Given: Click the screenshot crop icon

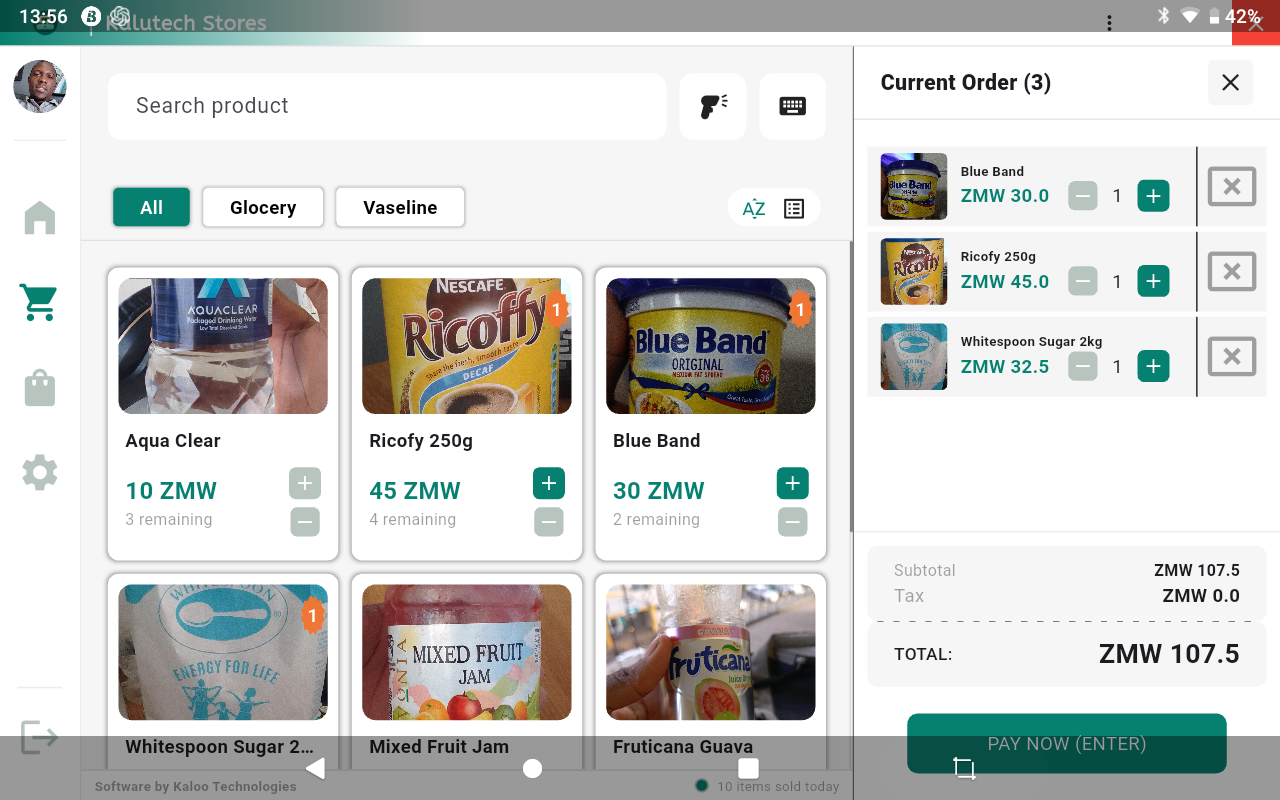Looking at the screenshot, I should click(x=964, y=768).
